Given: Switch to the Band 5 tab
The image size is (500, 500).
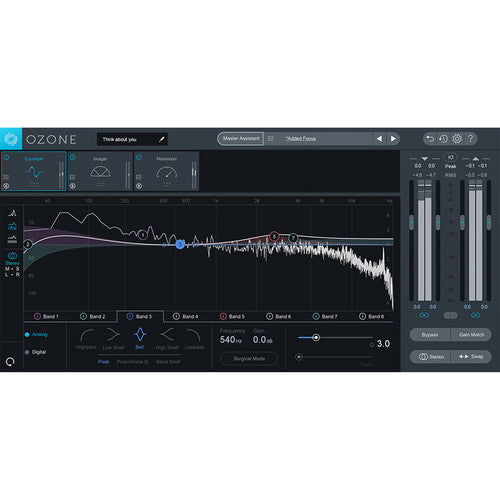Looking at the screenshot, I should click(x=232, y=316).
